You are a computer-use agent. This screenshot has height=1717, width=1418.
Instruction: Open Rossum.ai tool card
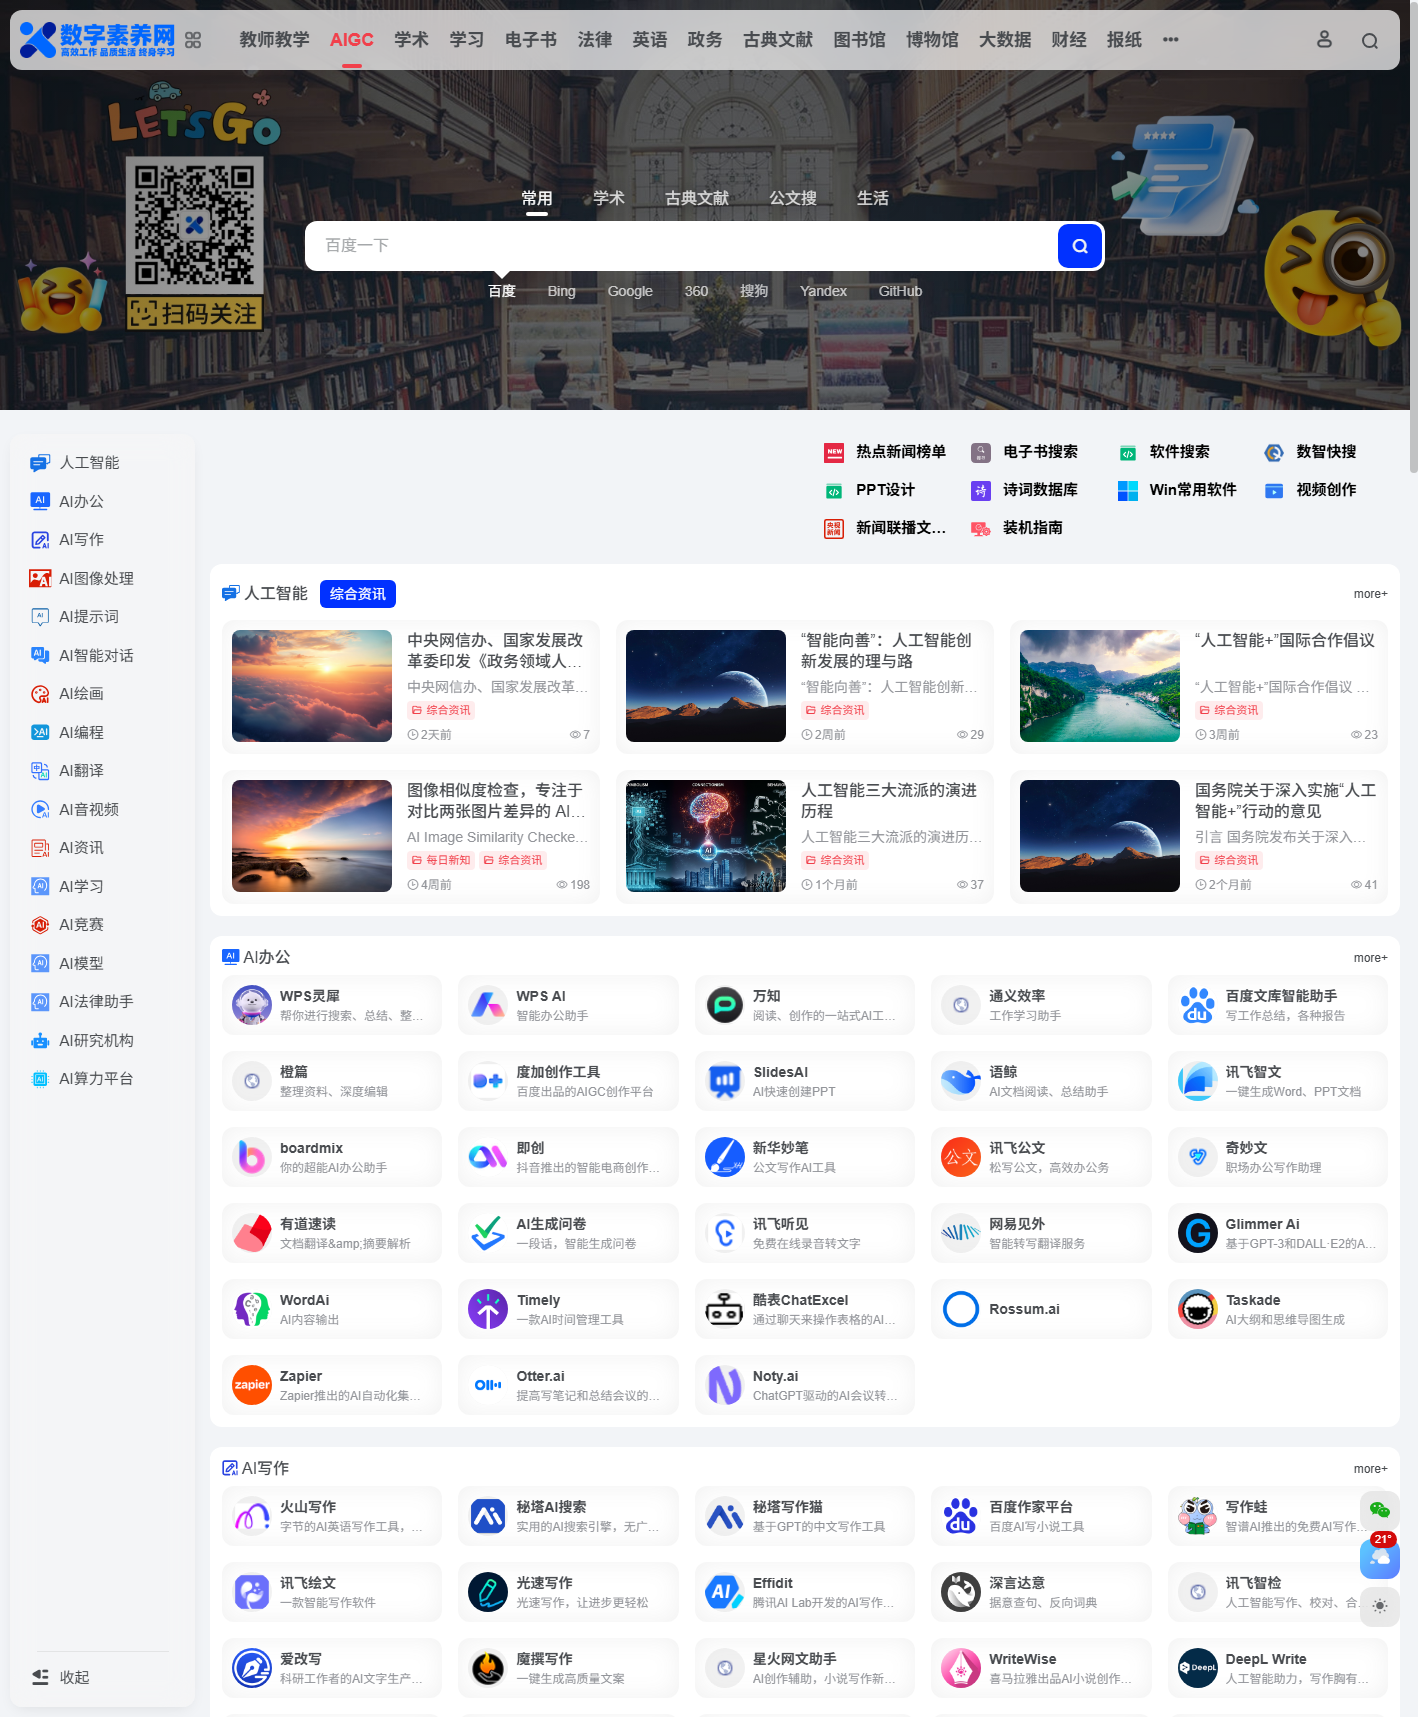click(1041, 1309)
